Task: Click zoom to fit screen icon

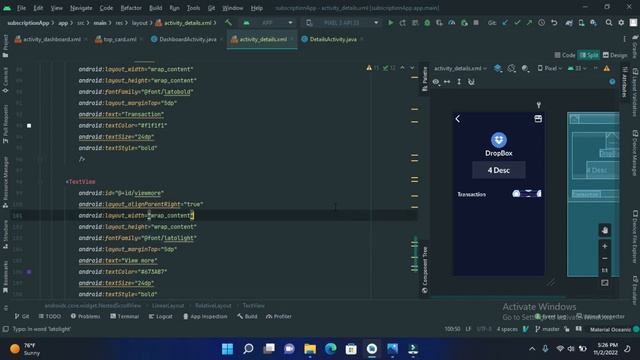Action: [x=604, y=282]
